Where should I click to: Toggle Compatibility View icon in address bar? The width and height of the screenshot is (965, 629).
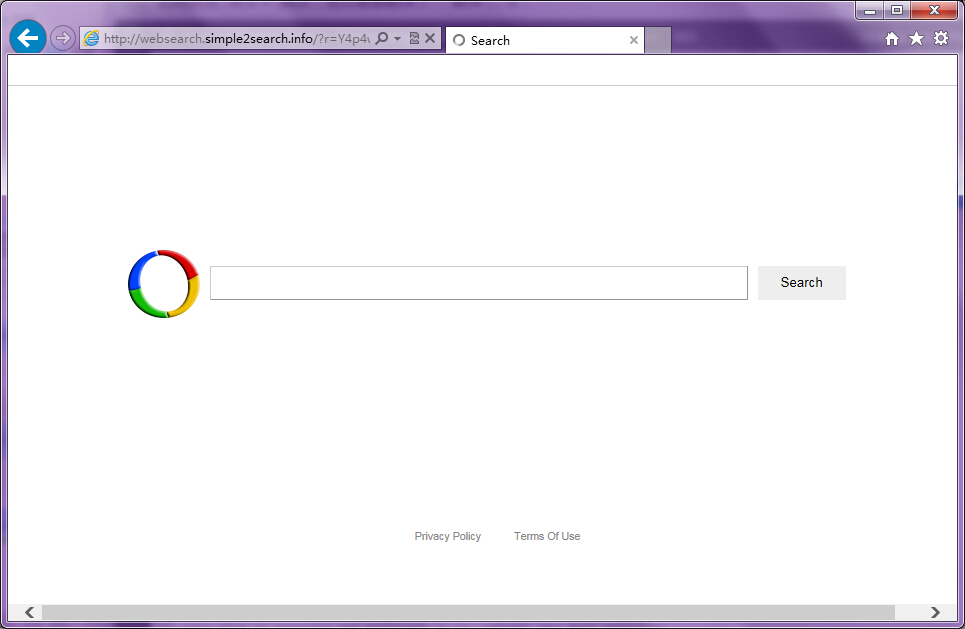pos(414,39)
